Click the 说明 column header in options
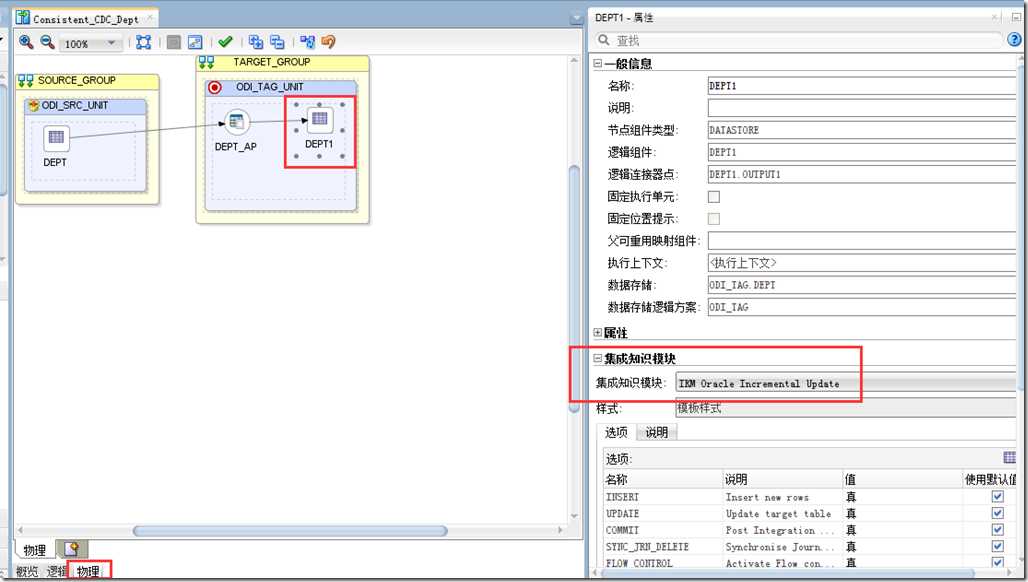The width and height of the screenshot is (1028, 582). (782, 480)
